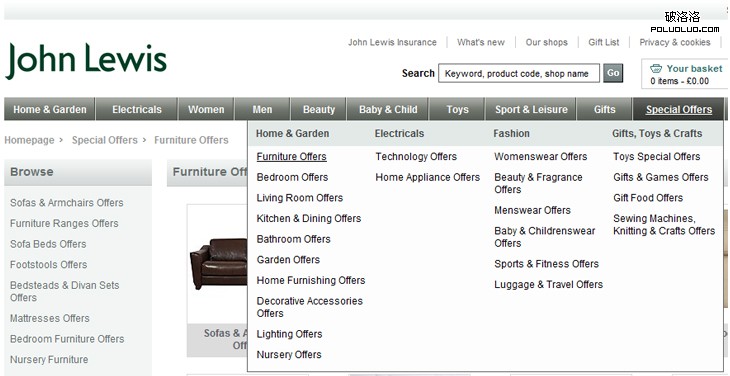Visit John Lewis Insurance link

pyautogui.click(x=392, y=42)
